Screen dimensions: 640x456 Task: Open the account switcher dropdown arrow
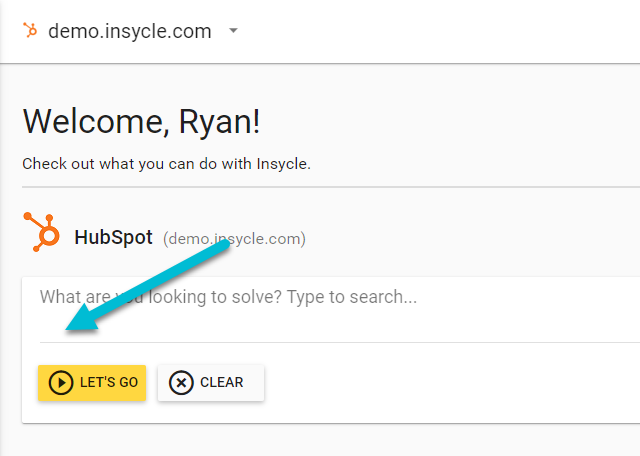pyautogui.click(x=233, y=31)
